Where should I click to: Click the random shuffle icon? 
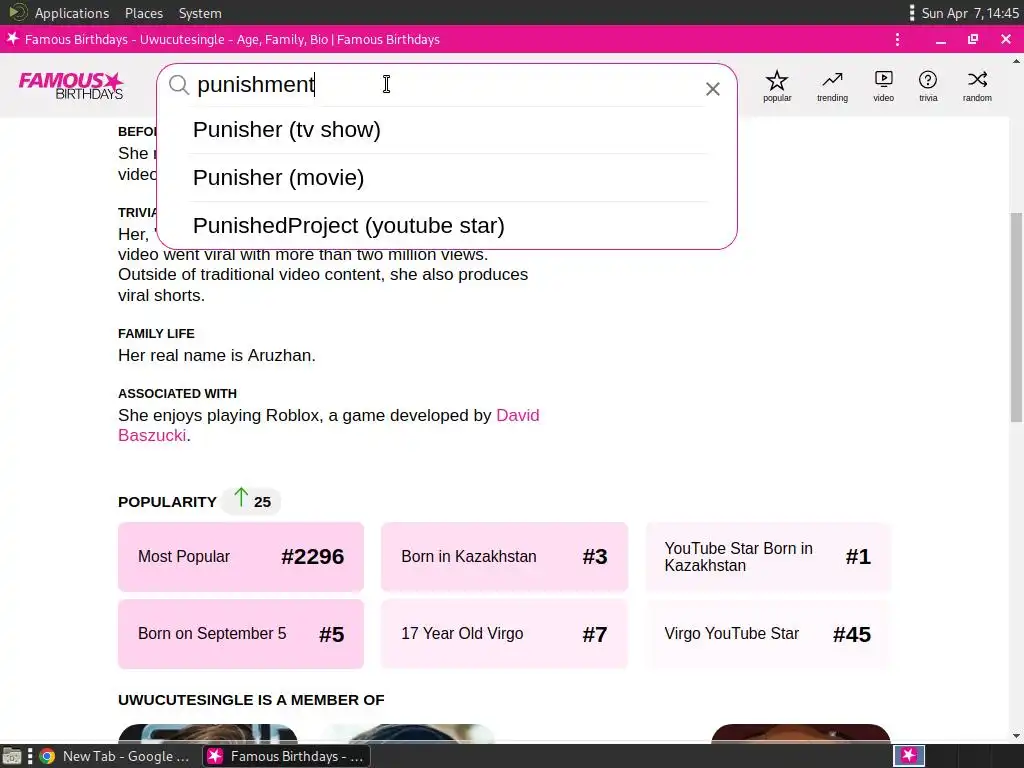(977, 86)
